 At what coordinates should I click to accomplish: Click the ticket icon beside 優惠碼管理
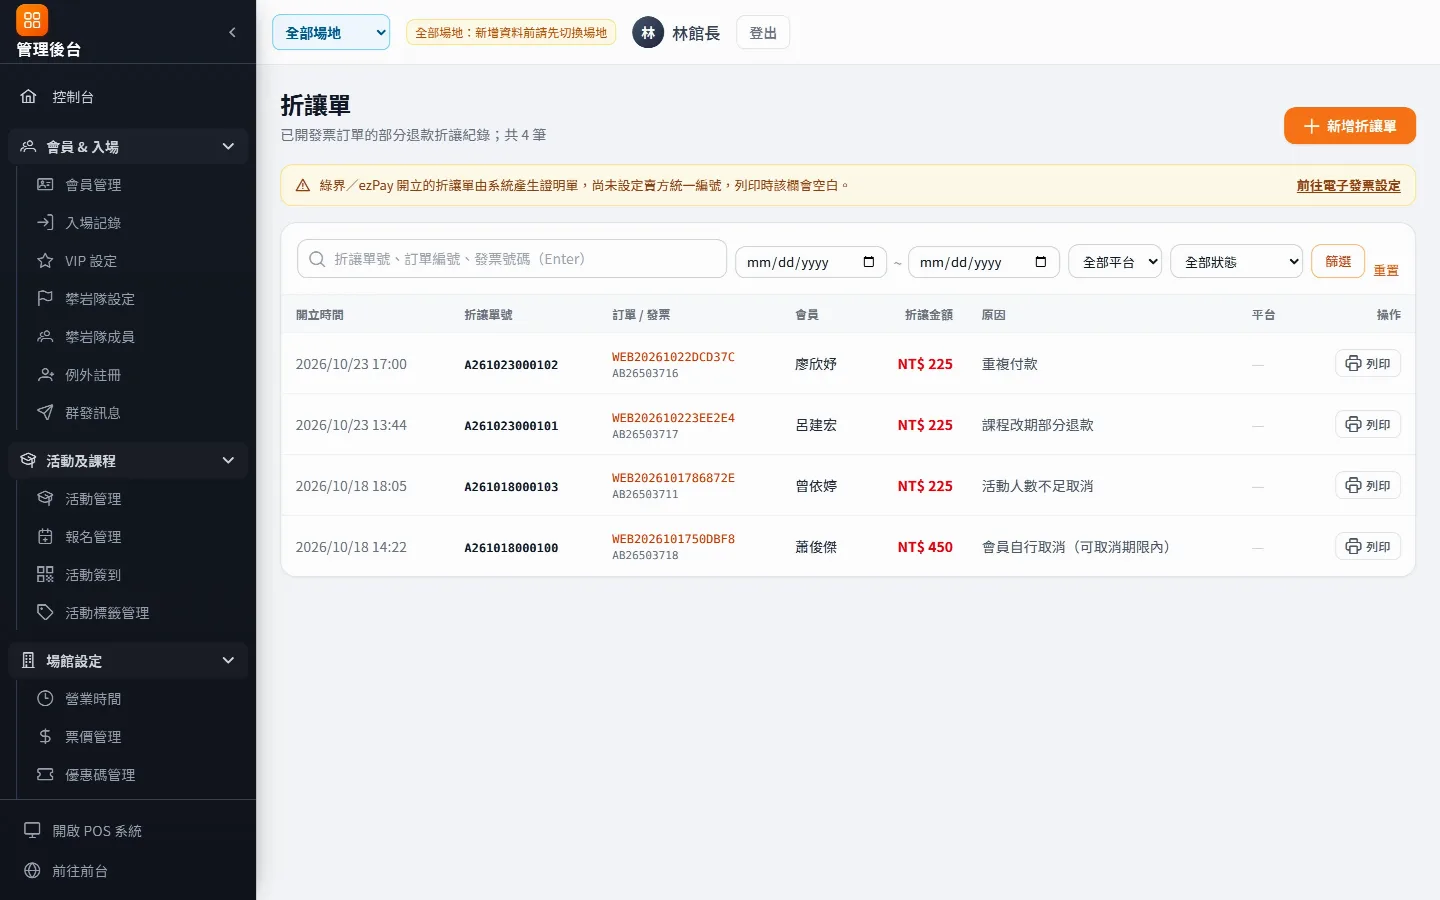45,774
